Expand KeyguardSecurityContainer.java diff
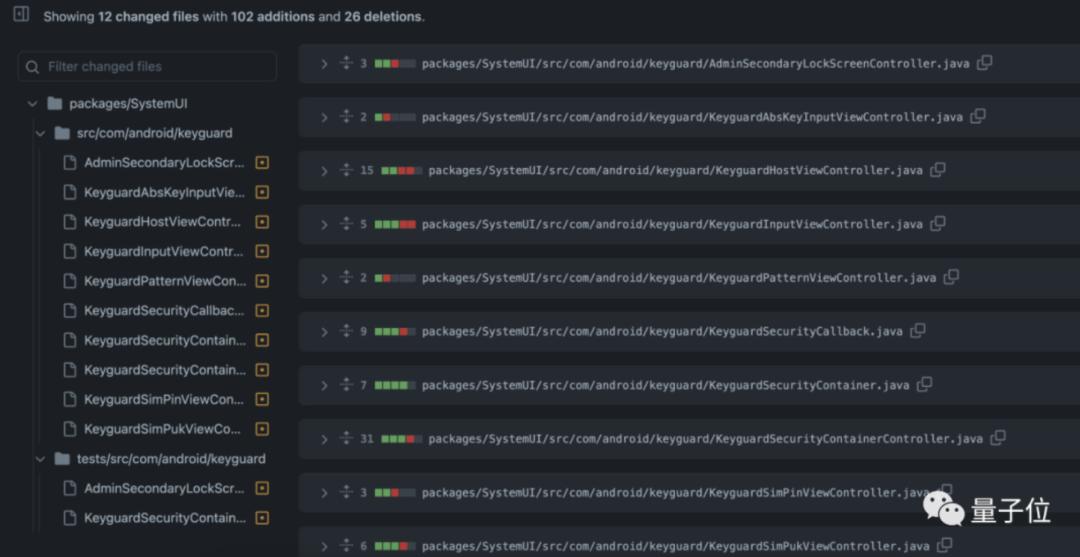The width and height of the screenshot is (1080, 557). coord(324,386)
